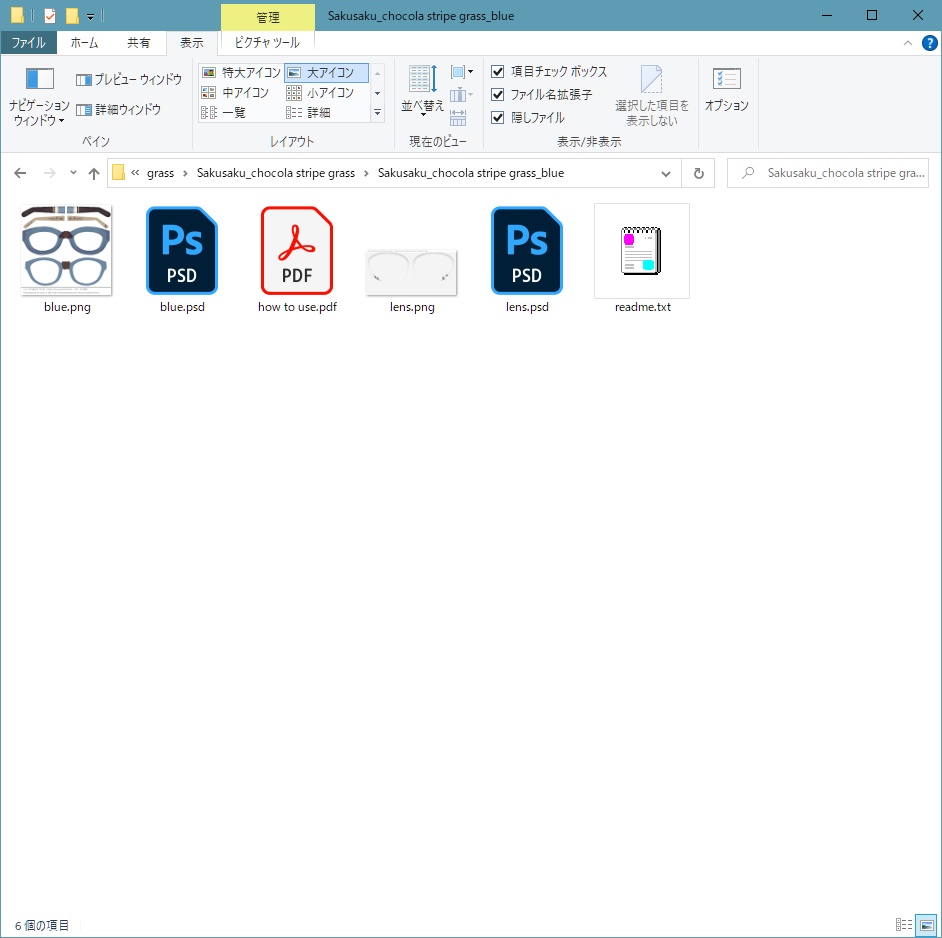Expand hidden breadcrumb path chevrons
The image size is (942, 938).
click(135, 173)
